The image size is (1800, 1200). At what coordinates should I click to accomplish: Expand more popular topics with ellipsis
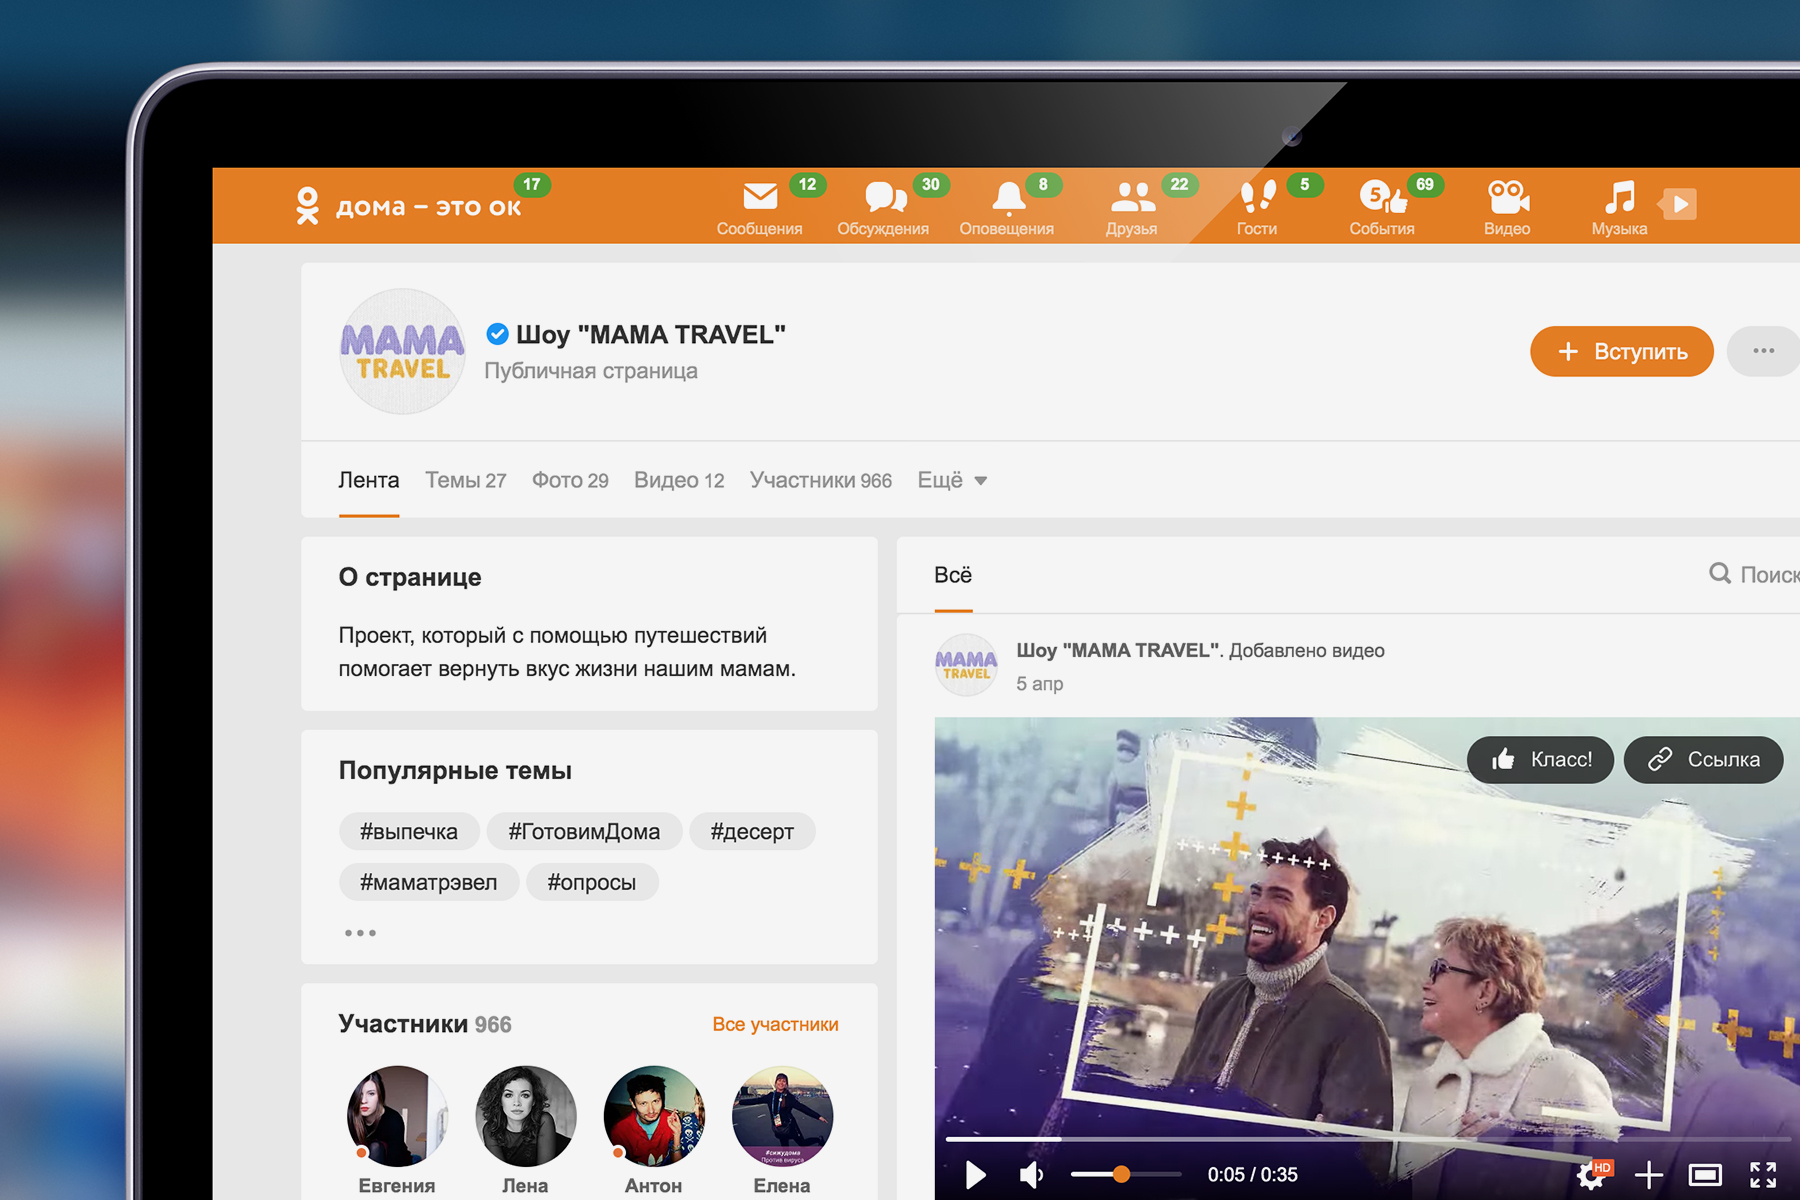(x=360, y=933)
